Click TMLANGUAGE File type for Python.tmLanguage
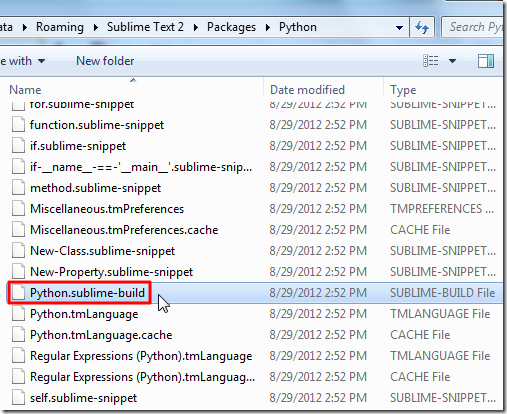 pos(440,314)
